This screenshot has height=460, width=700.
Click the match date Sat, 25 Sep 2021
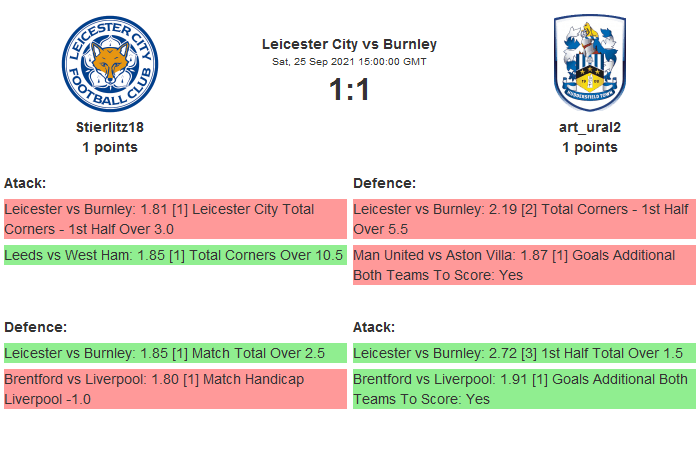click(x=349, y=61)
